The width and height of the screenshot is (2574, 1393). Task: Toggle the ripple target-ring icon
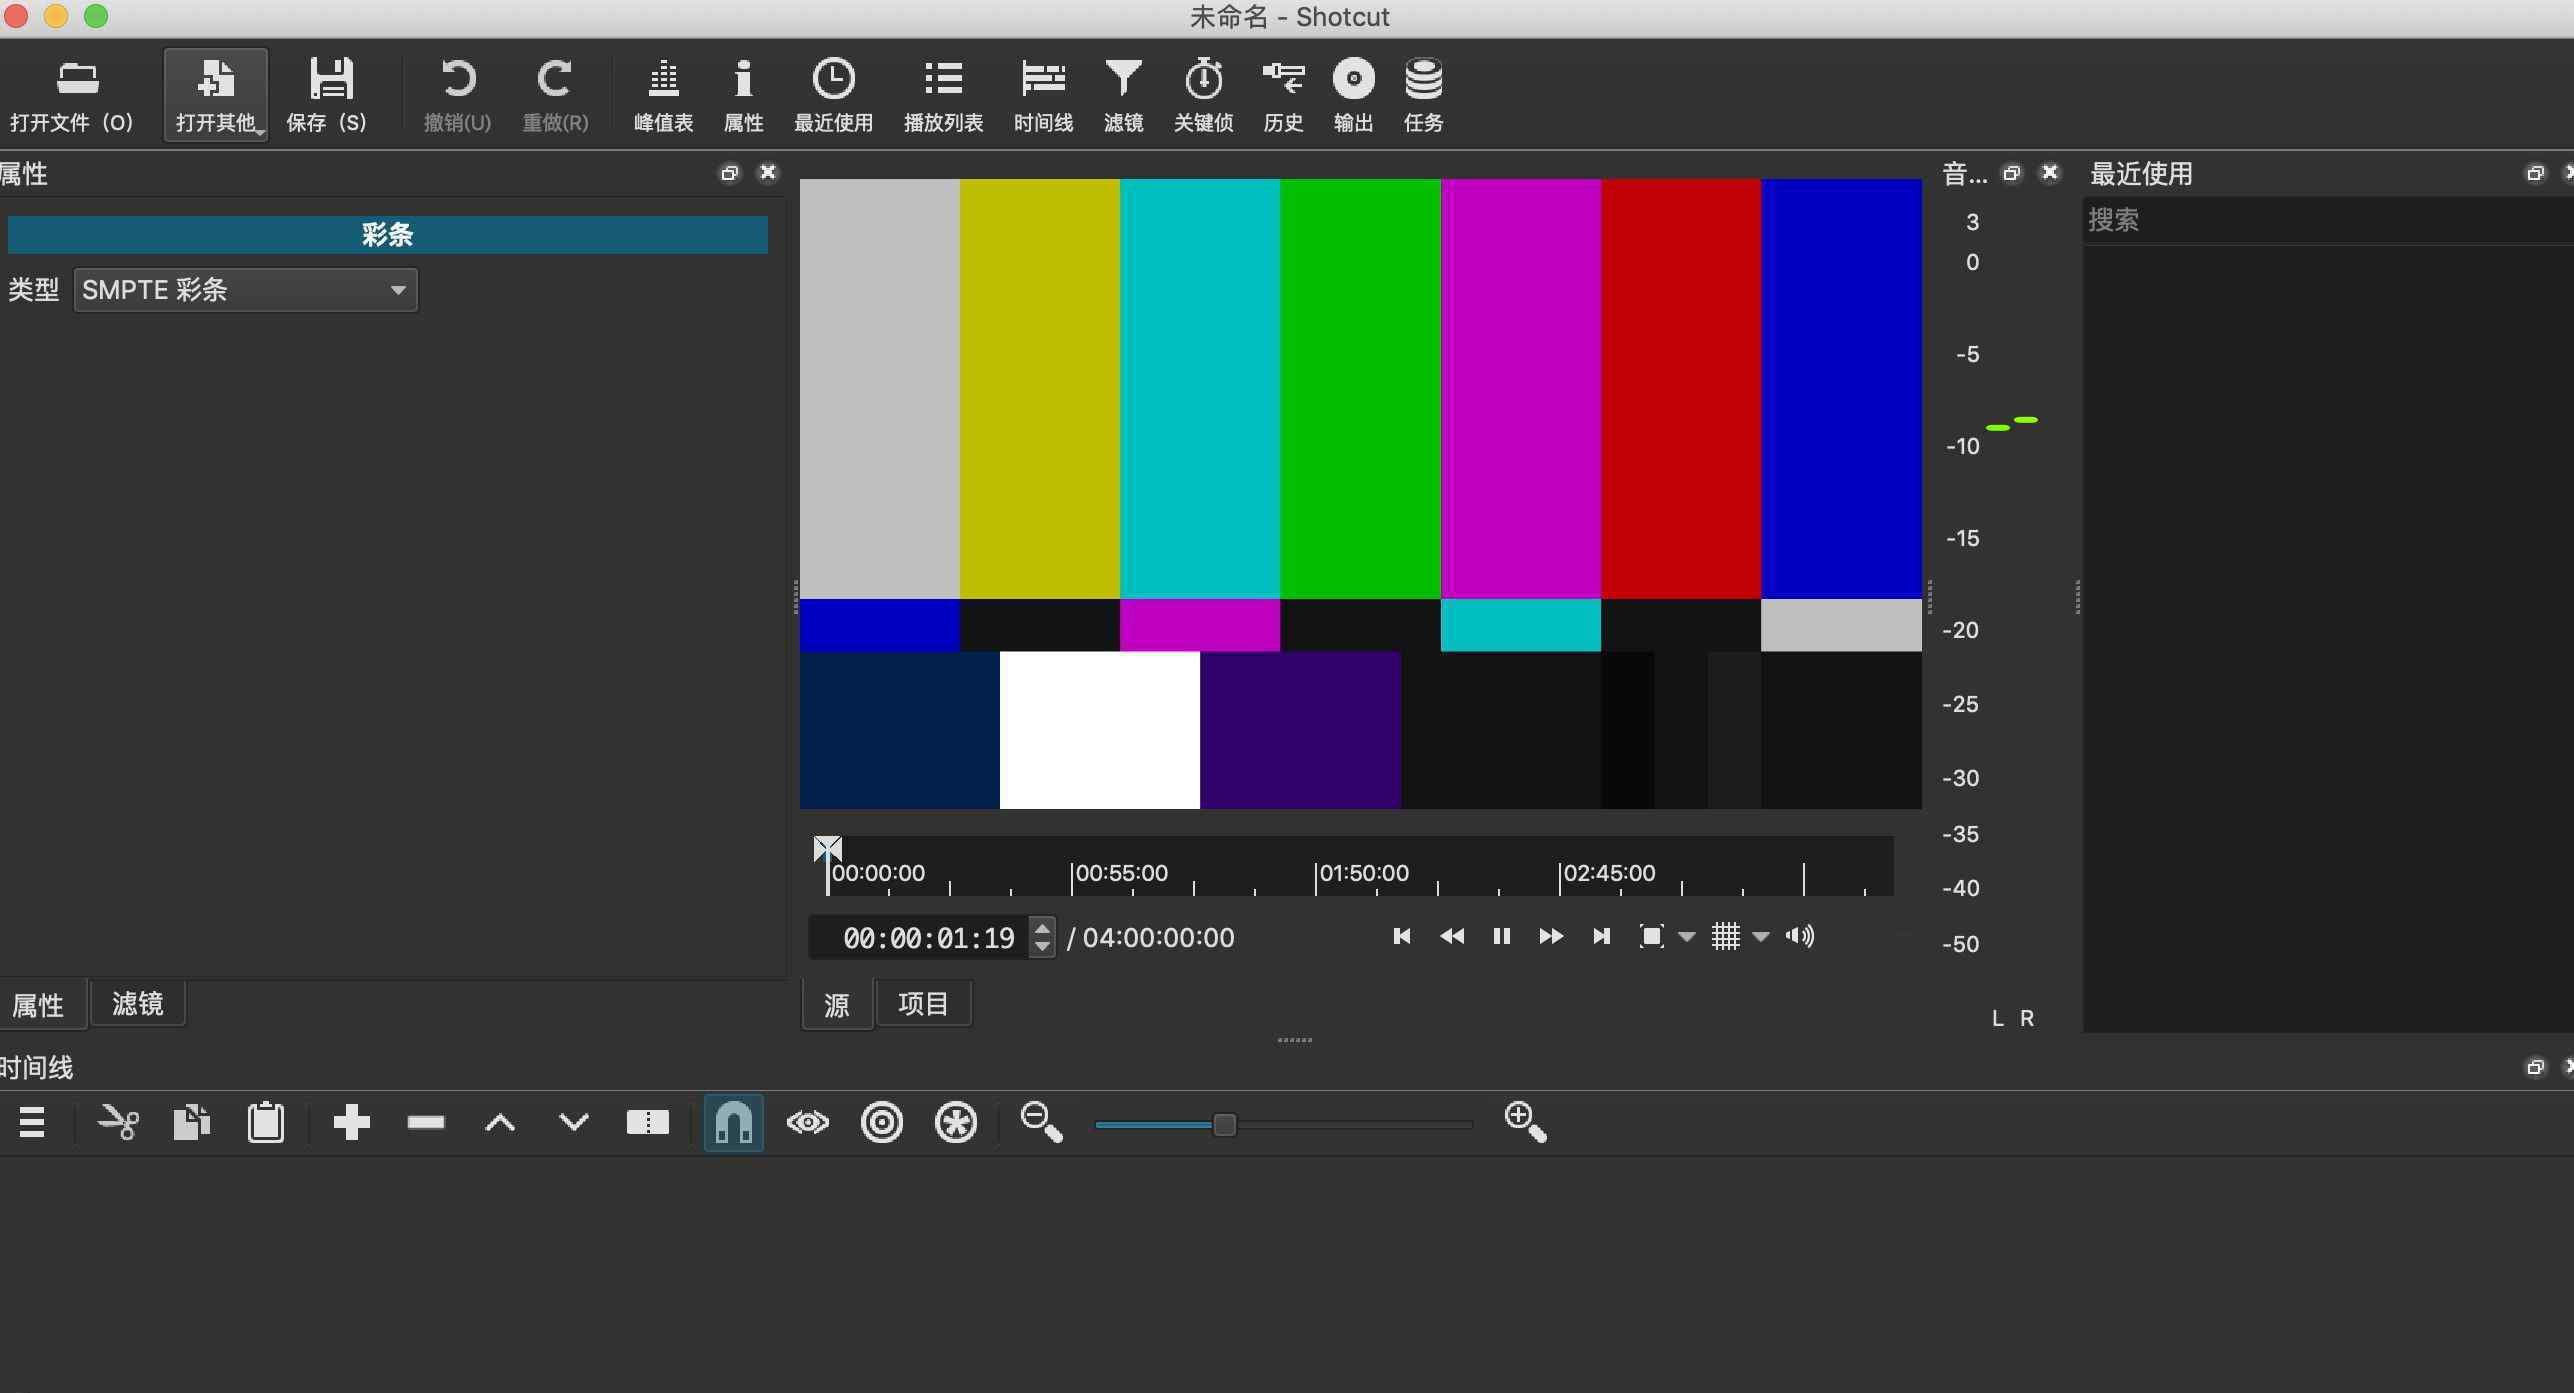[882, 1123]
